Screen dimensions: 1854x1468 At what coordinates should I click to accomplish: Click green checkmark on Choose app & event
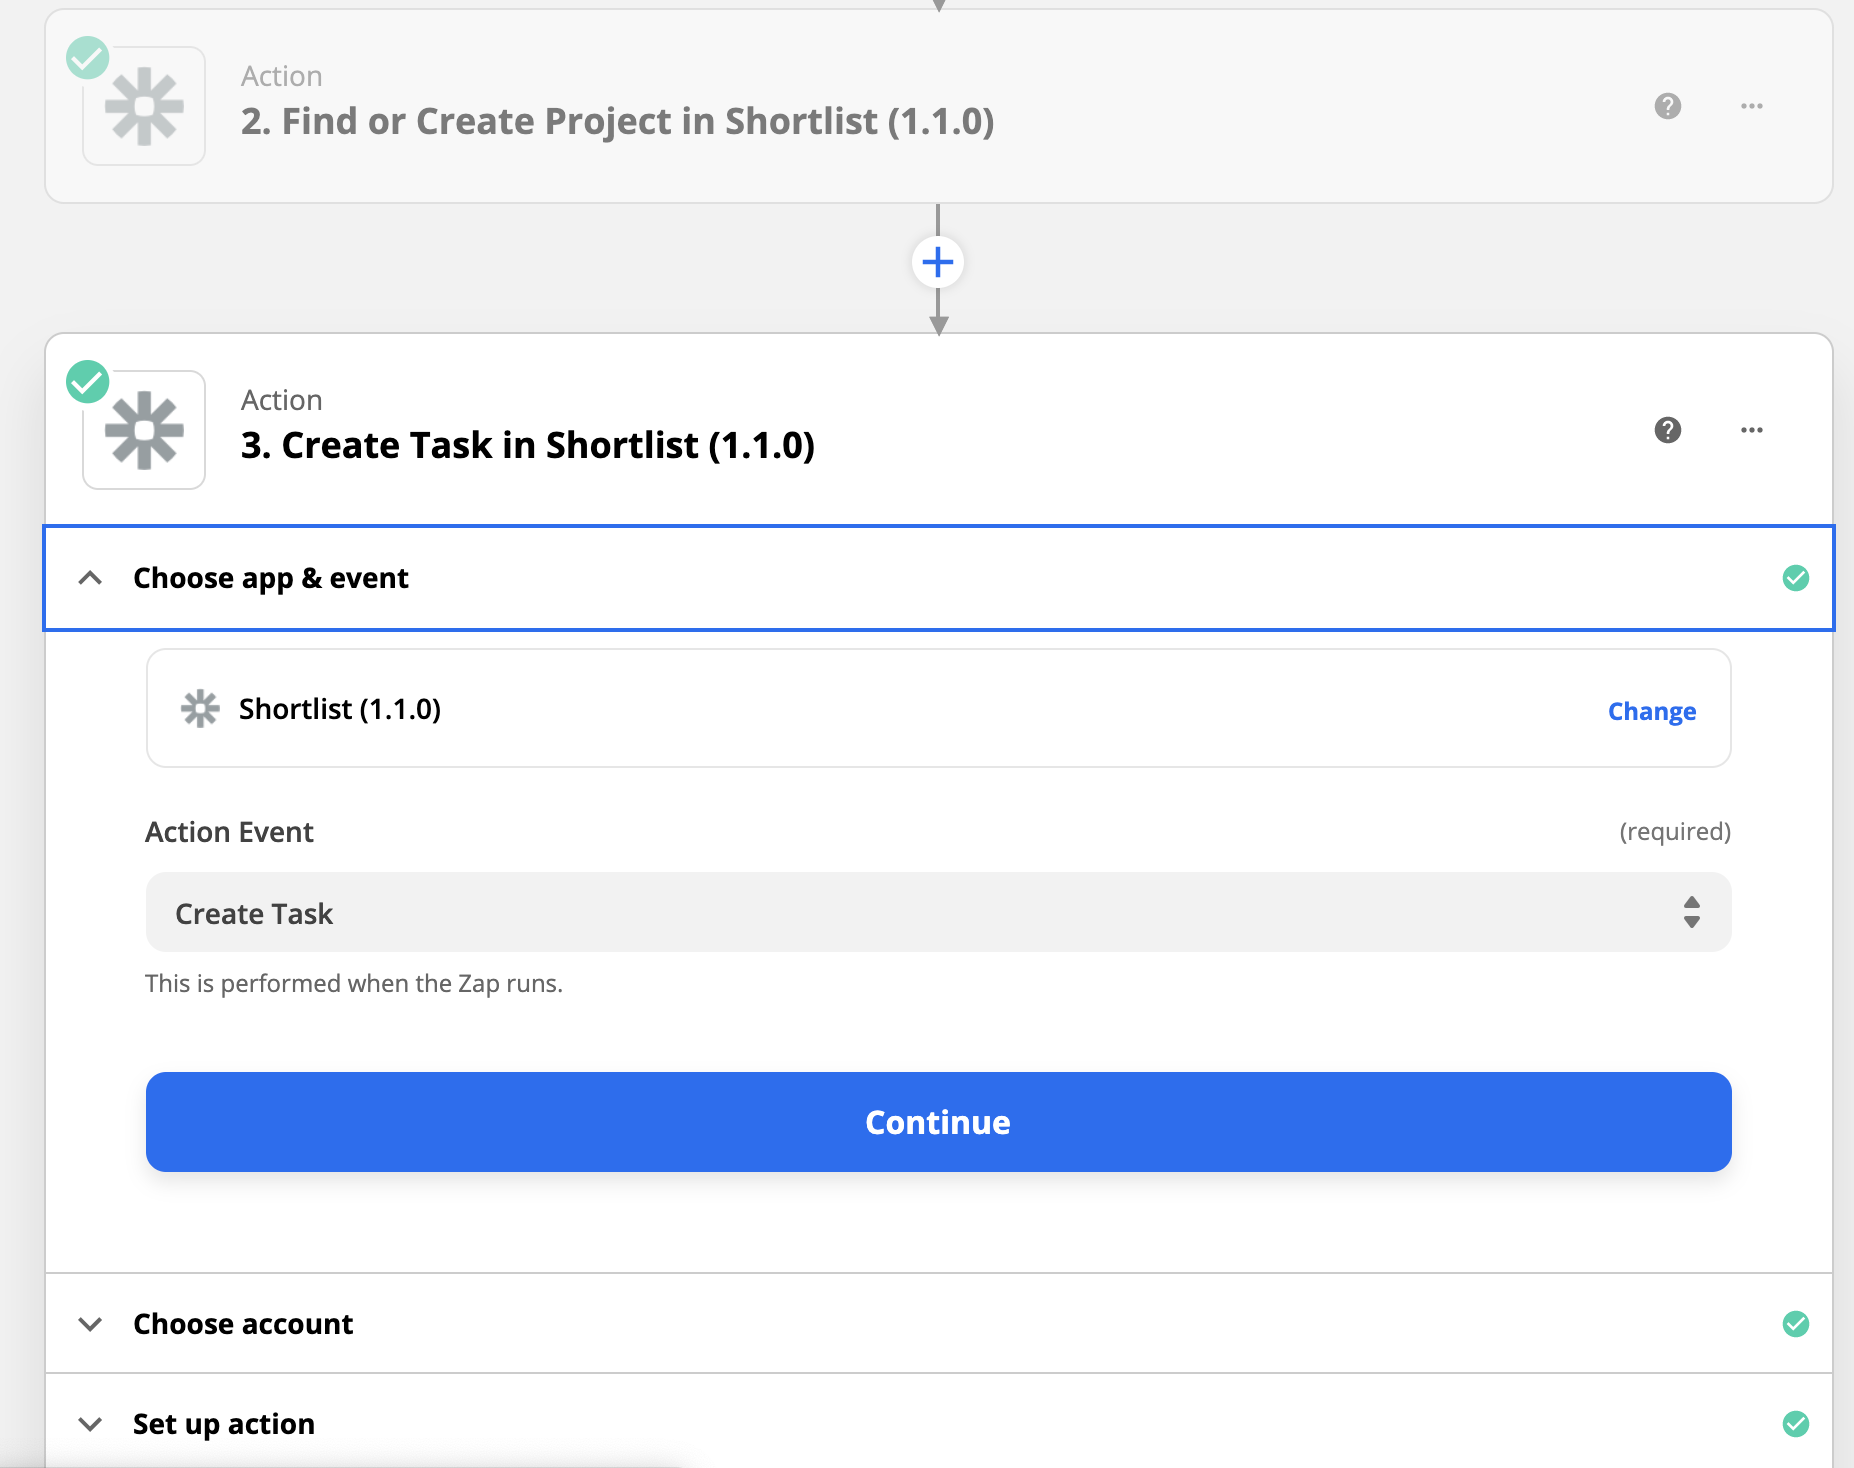pyautogui.click(x=1795, y=578)
